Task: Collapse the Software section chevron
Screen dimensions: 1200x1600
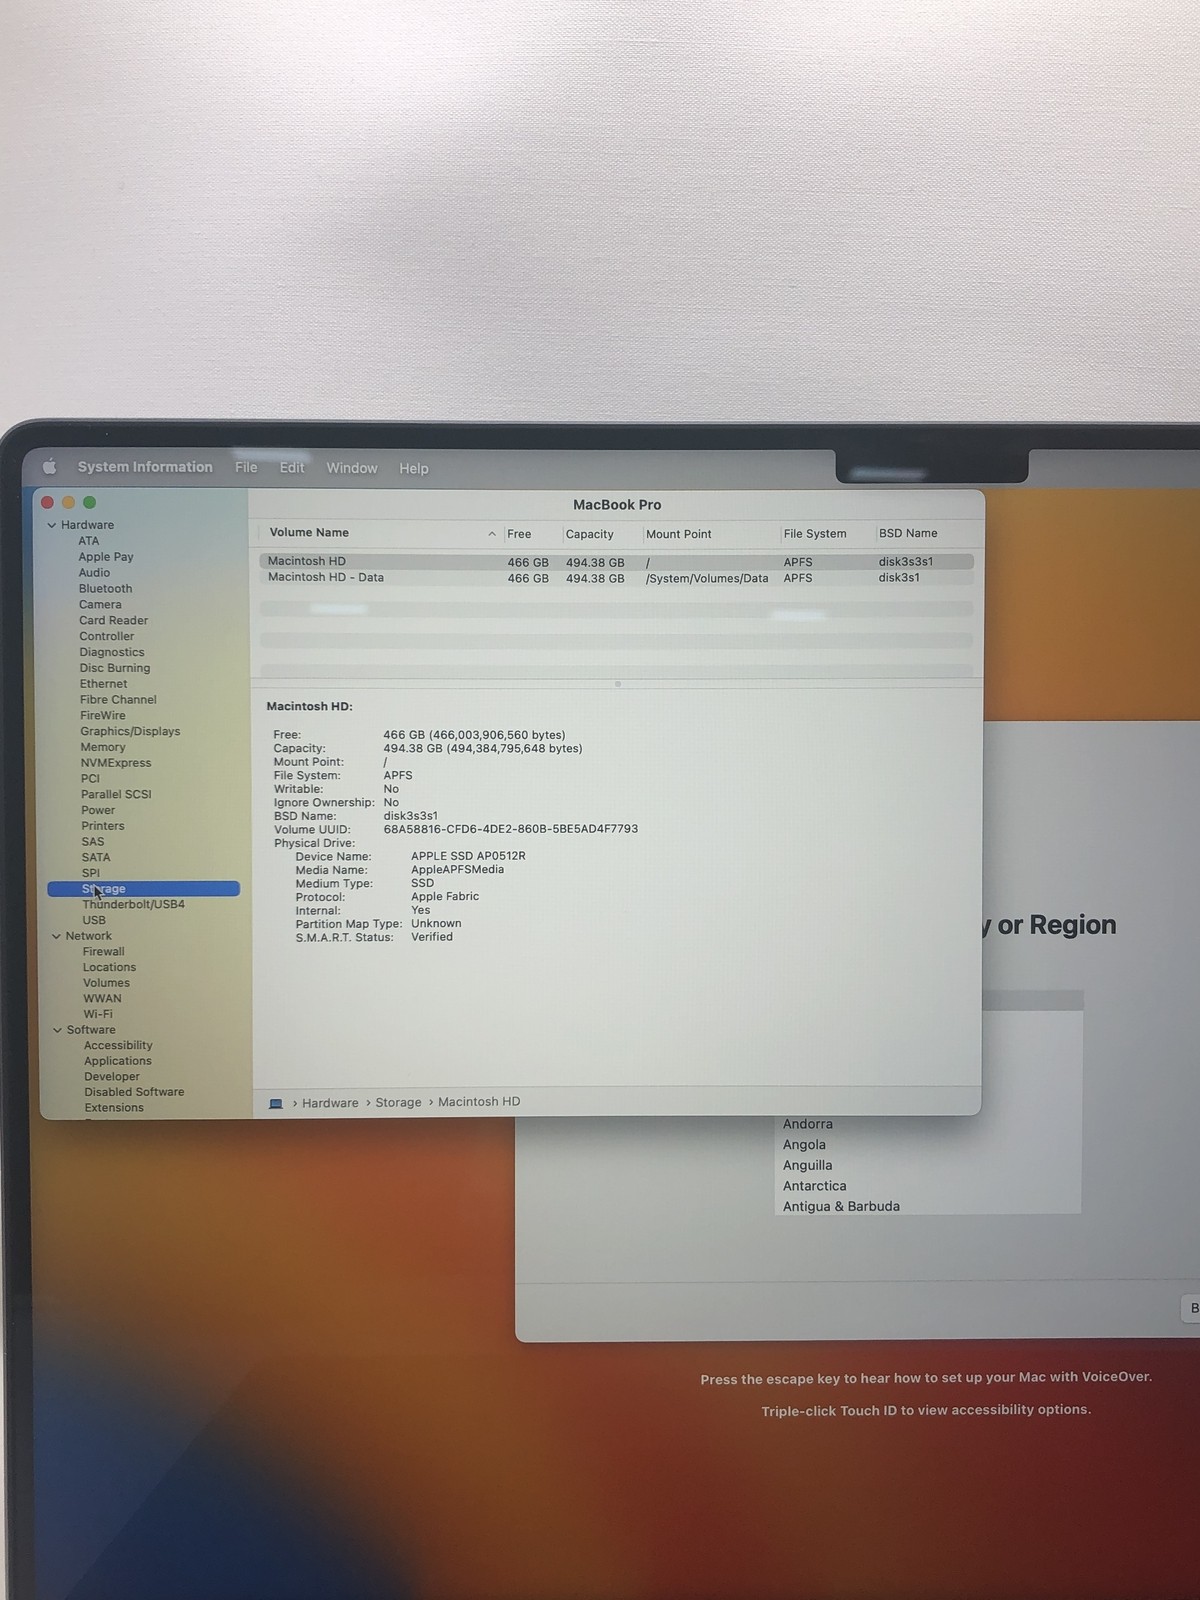Action: [57, 1030]
